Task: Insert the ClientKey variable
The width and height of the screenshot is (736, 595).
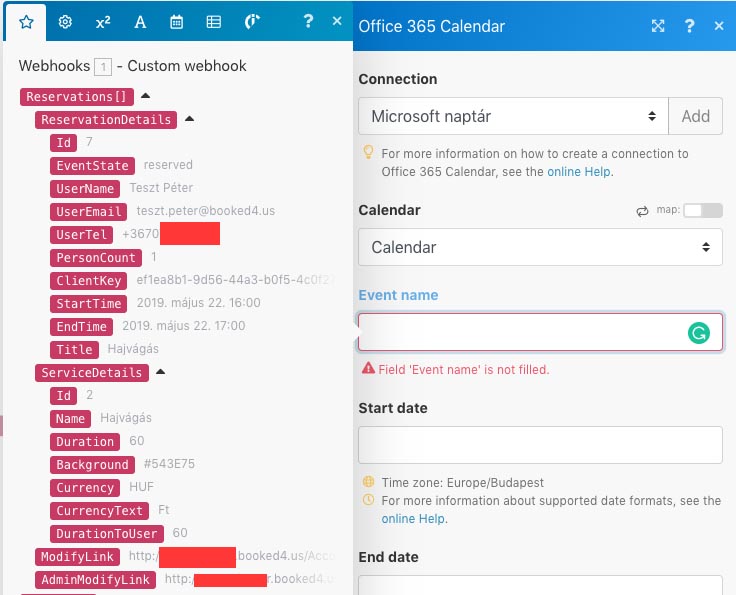Action: 89,281
